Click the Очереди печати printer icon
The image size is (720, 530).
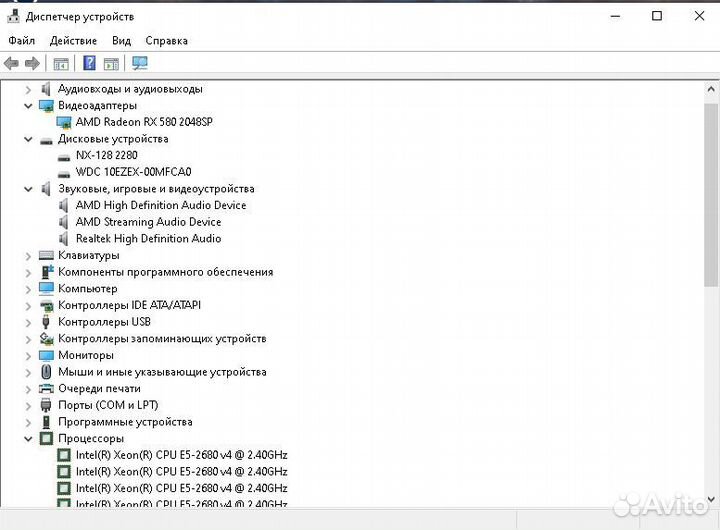point(46,389)
